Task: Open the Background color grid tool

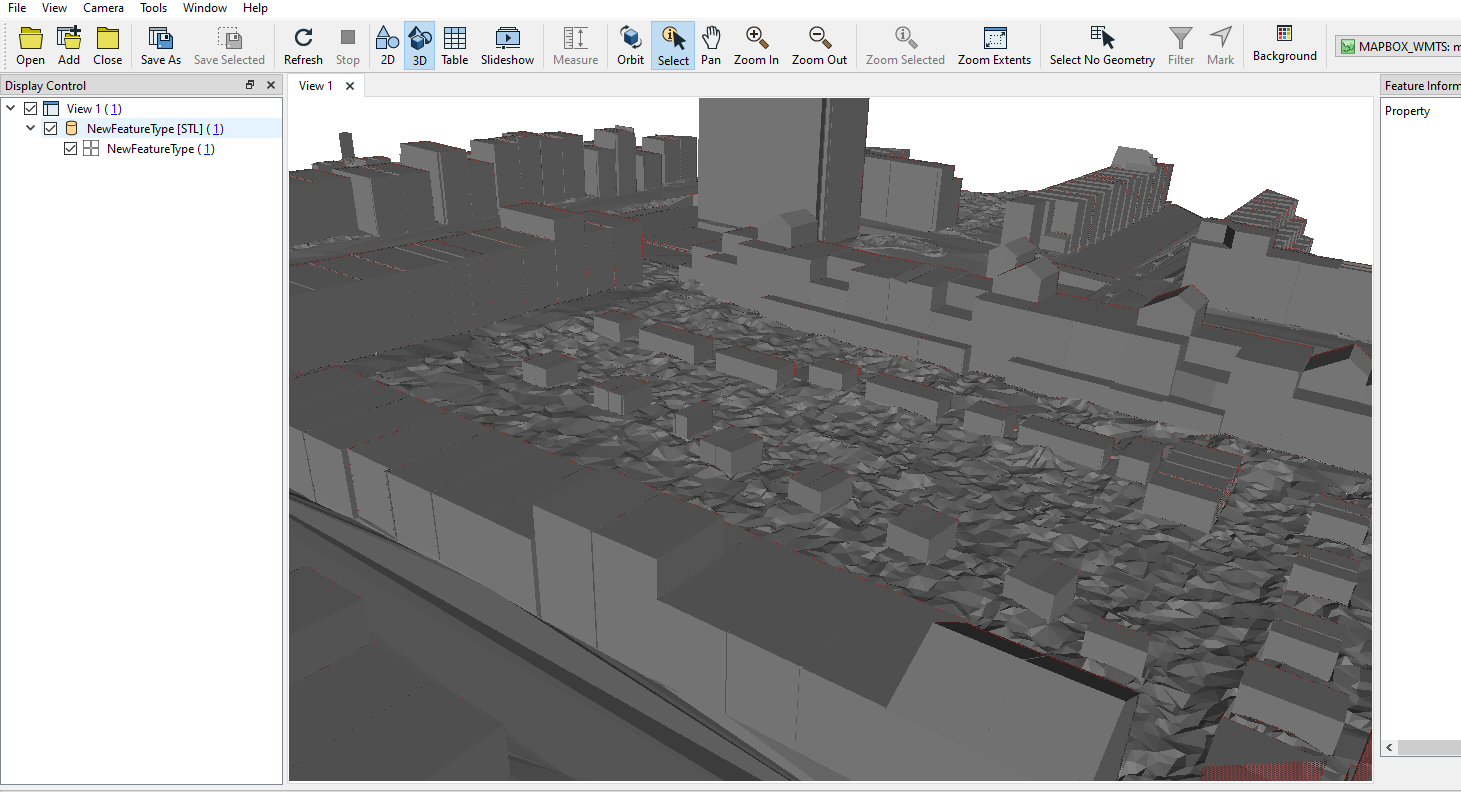Action: 1285,44
